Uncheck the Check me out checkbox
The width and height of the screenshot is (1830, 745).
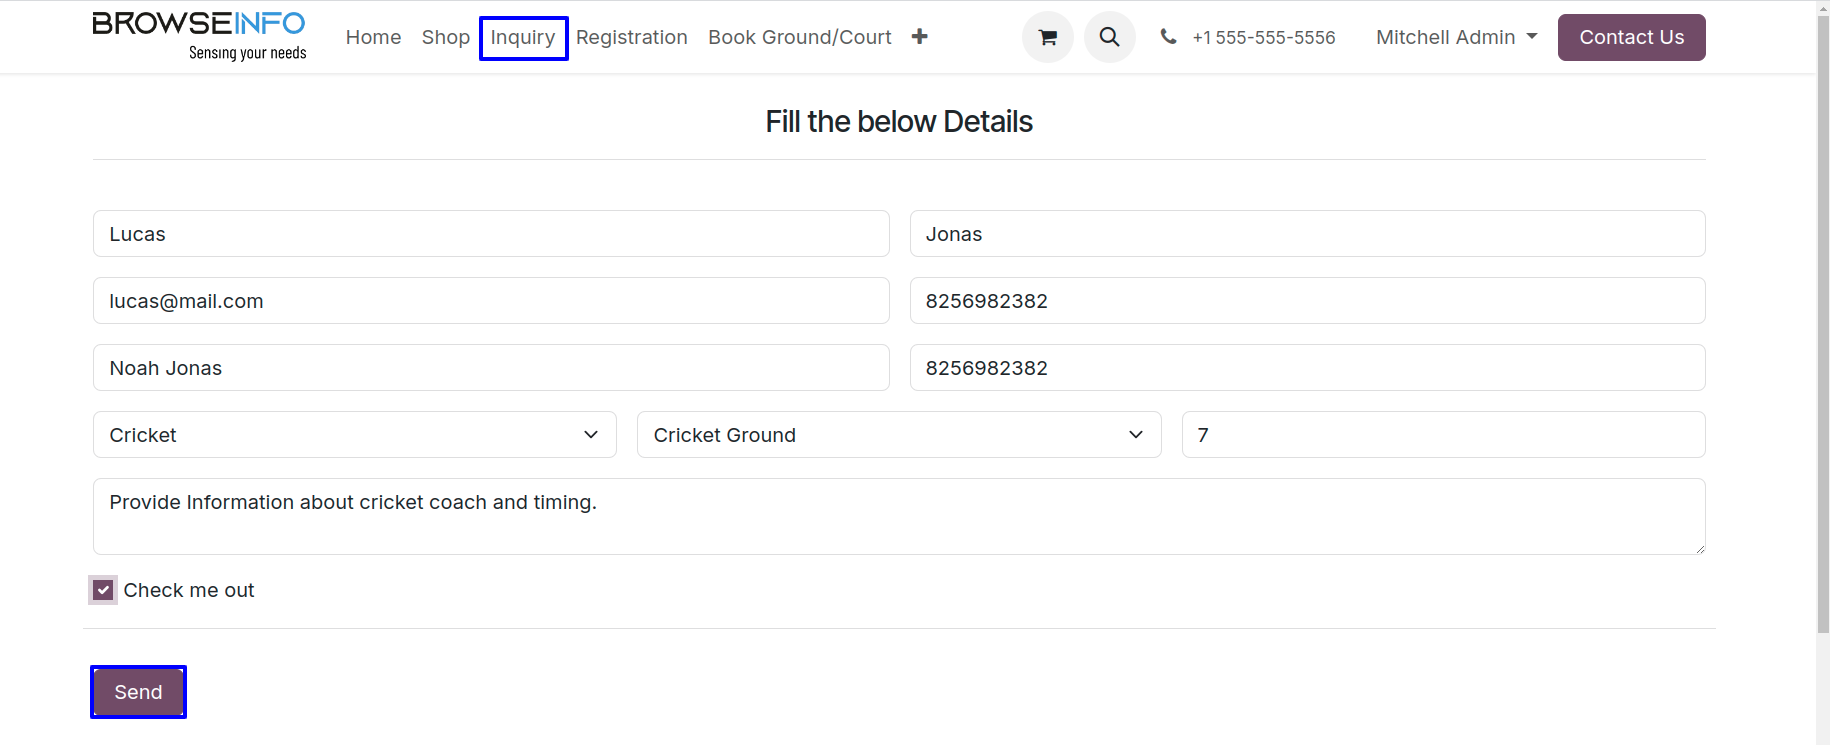click(x=103, y=590)
